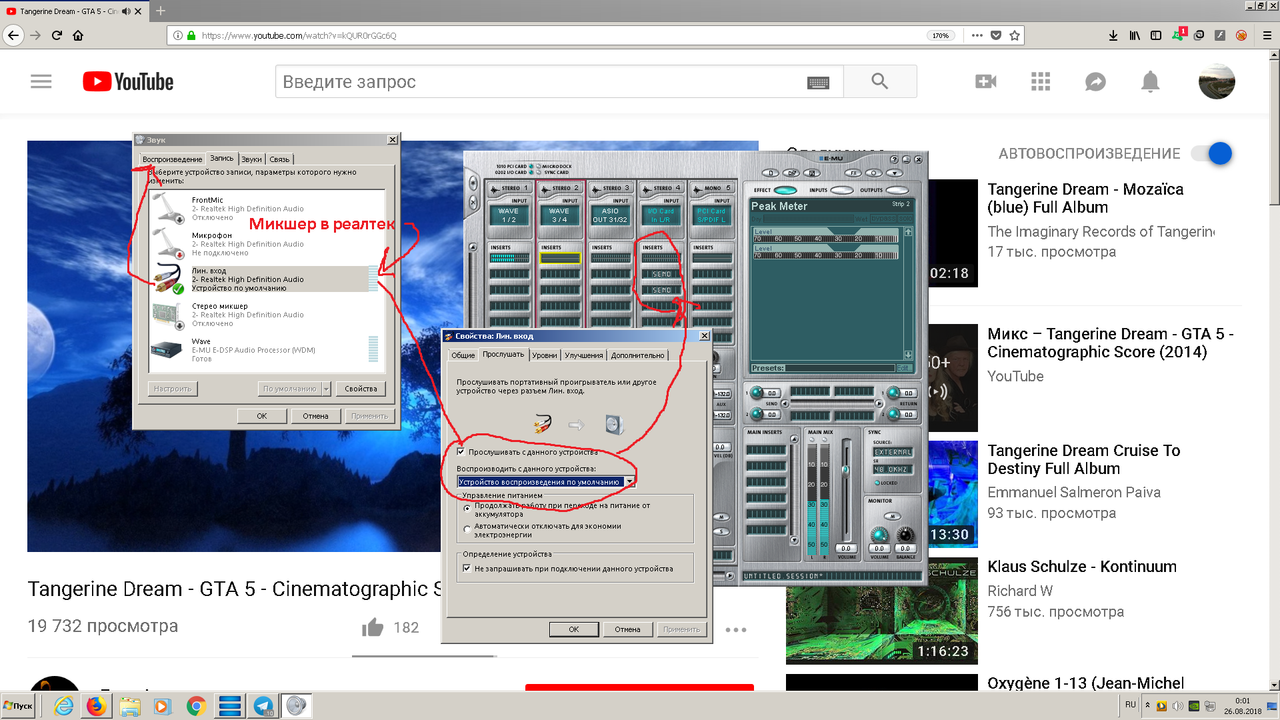
Task: Open Google Chrome from the taskbar
Action: (x=196, y=706)
